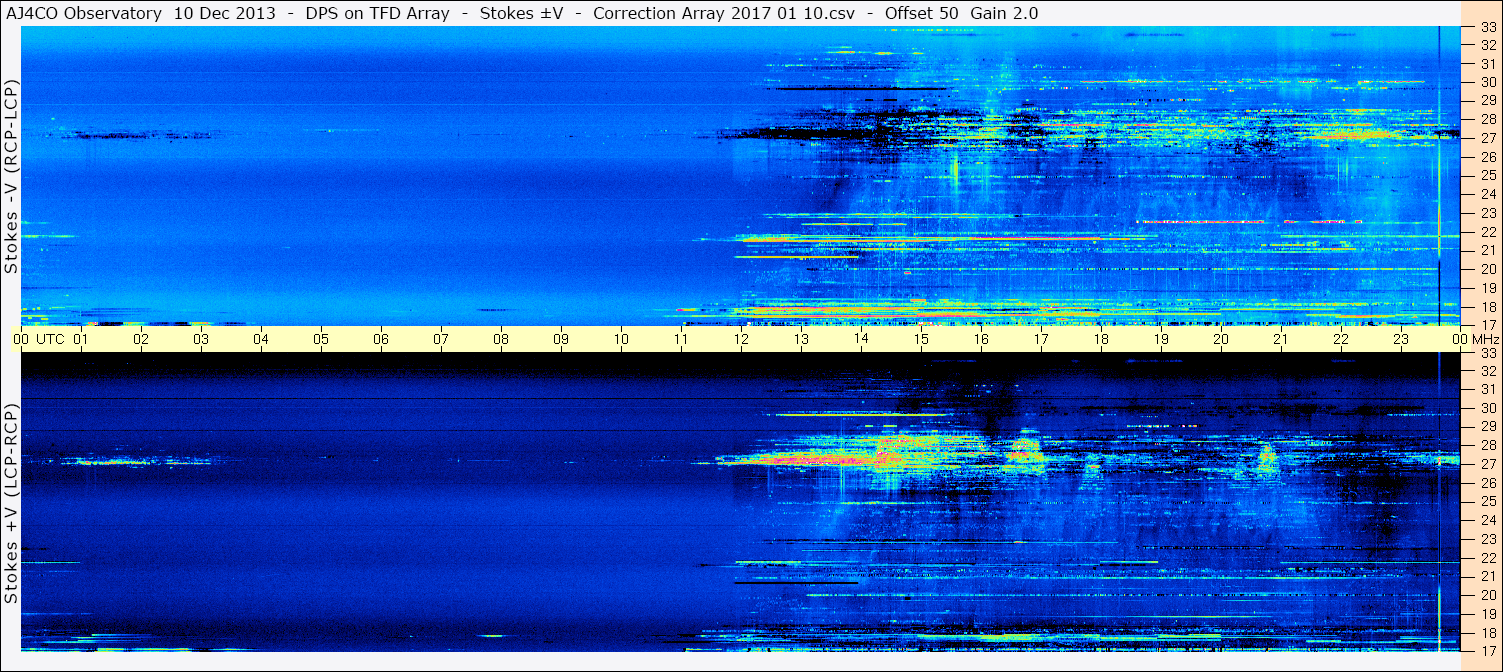The image size is (1503, 672).
Task: Click the 'AJ4CO Observatory' title text
Action: pos(84,13)
